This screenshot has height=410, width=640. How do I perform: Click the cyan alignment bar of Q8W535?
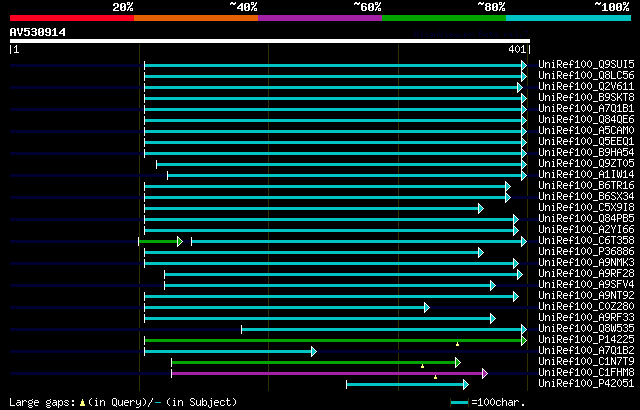(x=384, y=329)
